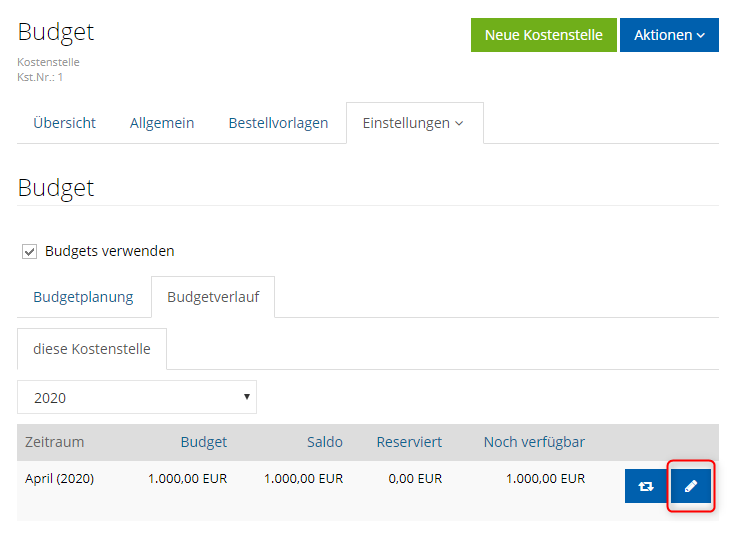Sort by the Saldo column header

tap(325, 442)
